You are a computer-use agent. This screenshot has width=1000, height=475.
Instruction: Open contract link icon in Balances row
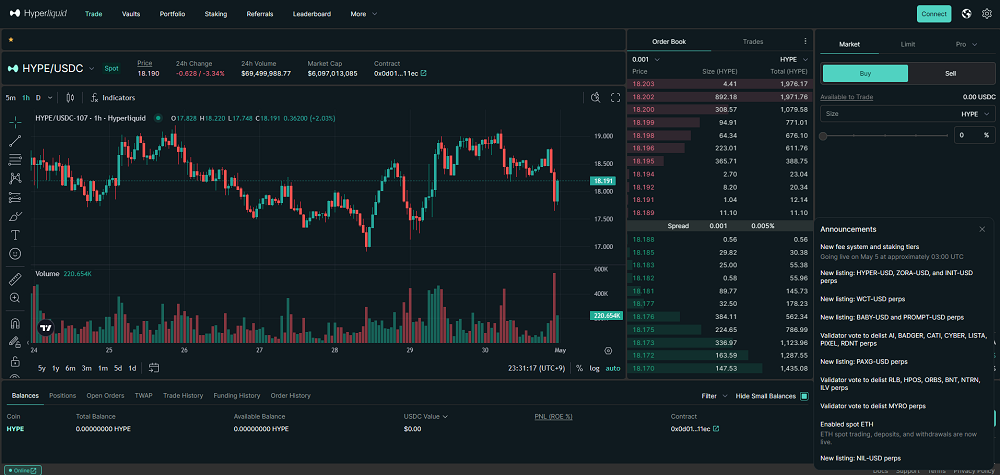(716, 428)
